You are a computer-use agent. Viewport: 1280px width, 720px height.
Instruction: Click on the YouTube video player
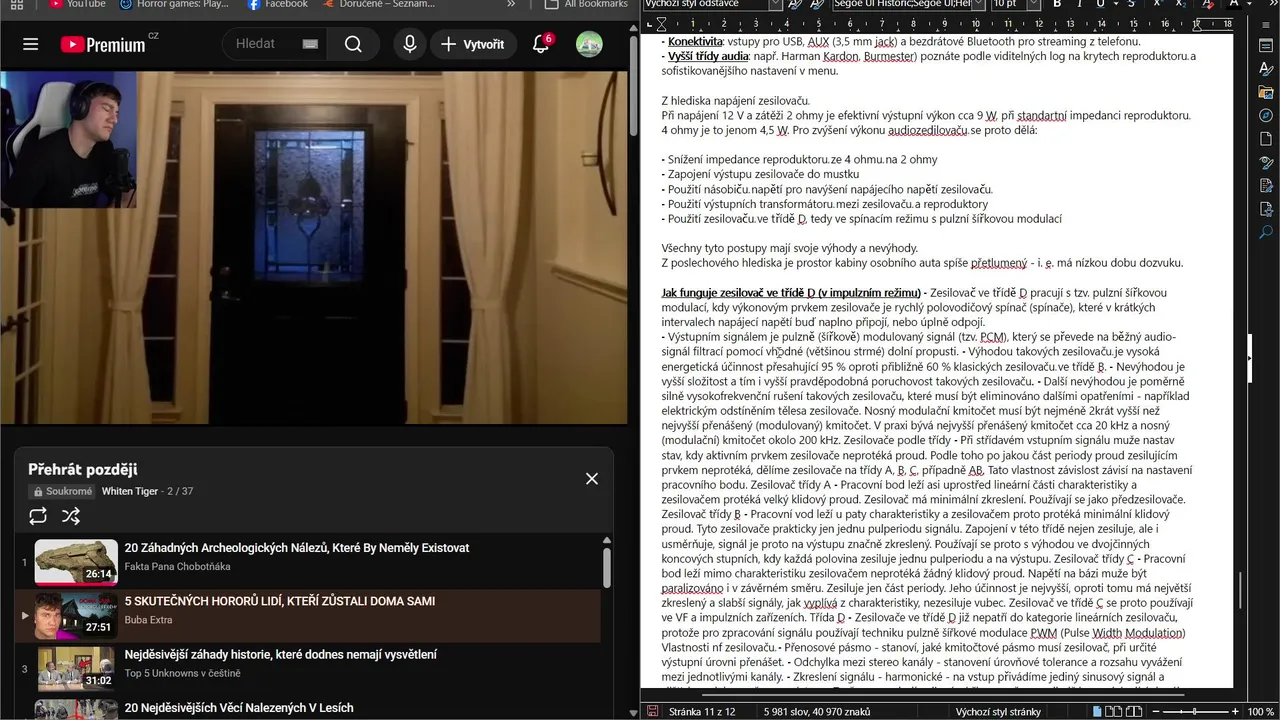[314, 247]
